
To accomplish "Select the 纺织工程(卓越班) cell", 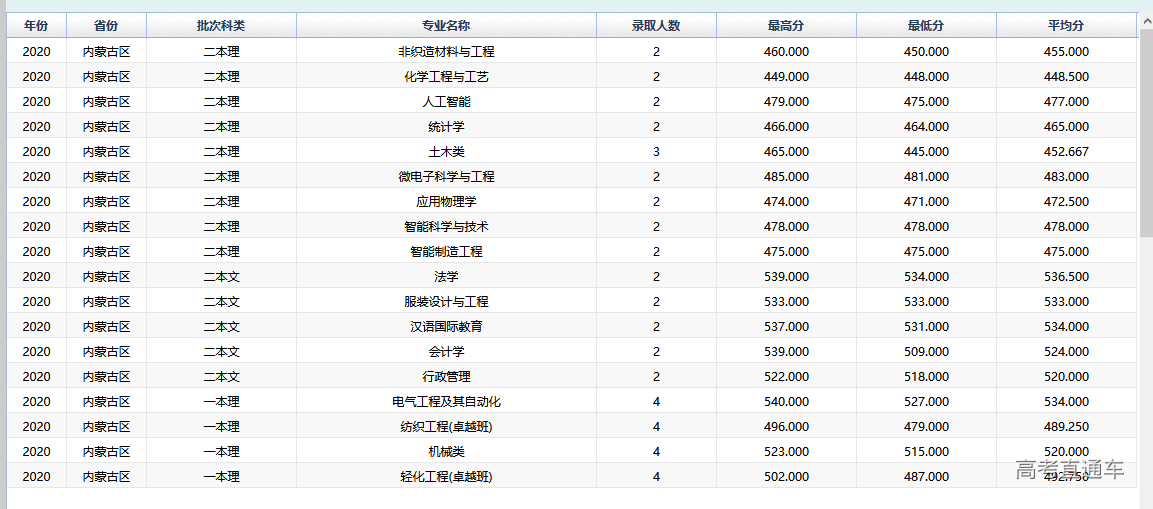I will pos(446,426).
